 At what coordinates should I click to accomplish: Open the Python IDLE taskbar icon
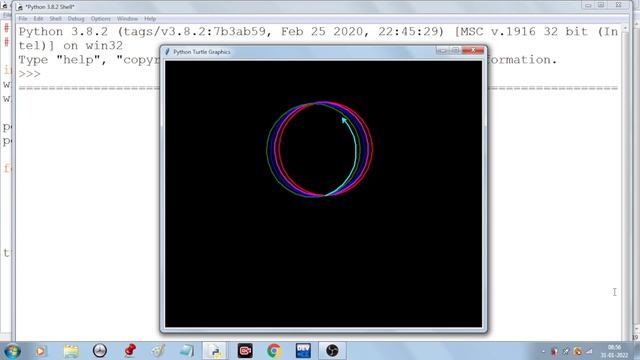pyautogui.click(x=216, y=351)
